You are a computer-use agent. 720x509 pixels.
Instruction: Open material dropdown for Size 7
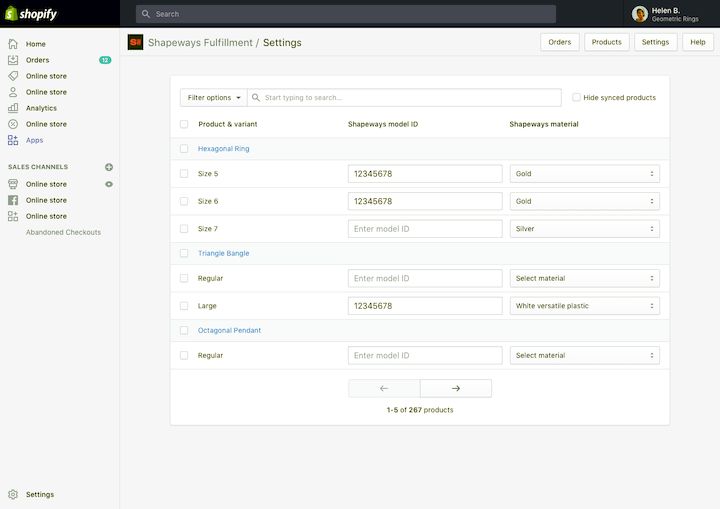[x=584, y=229]
